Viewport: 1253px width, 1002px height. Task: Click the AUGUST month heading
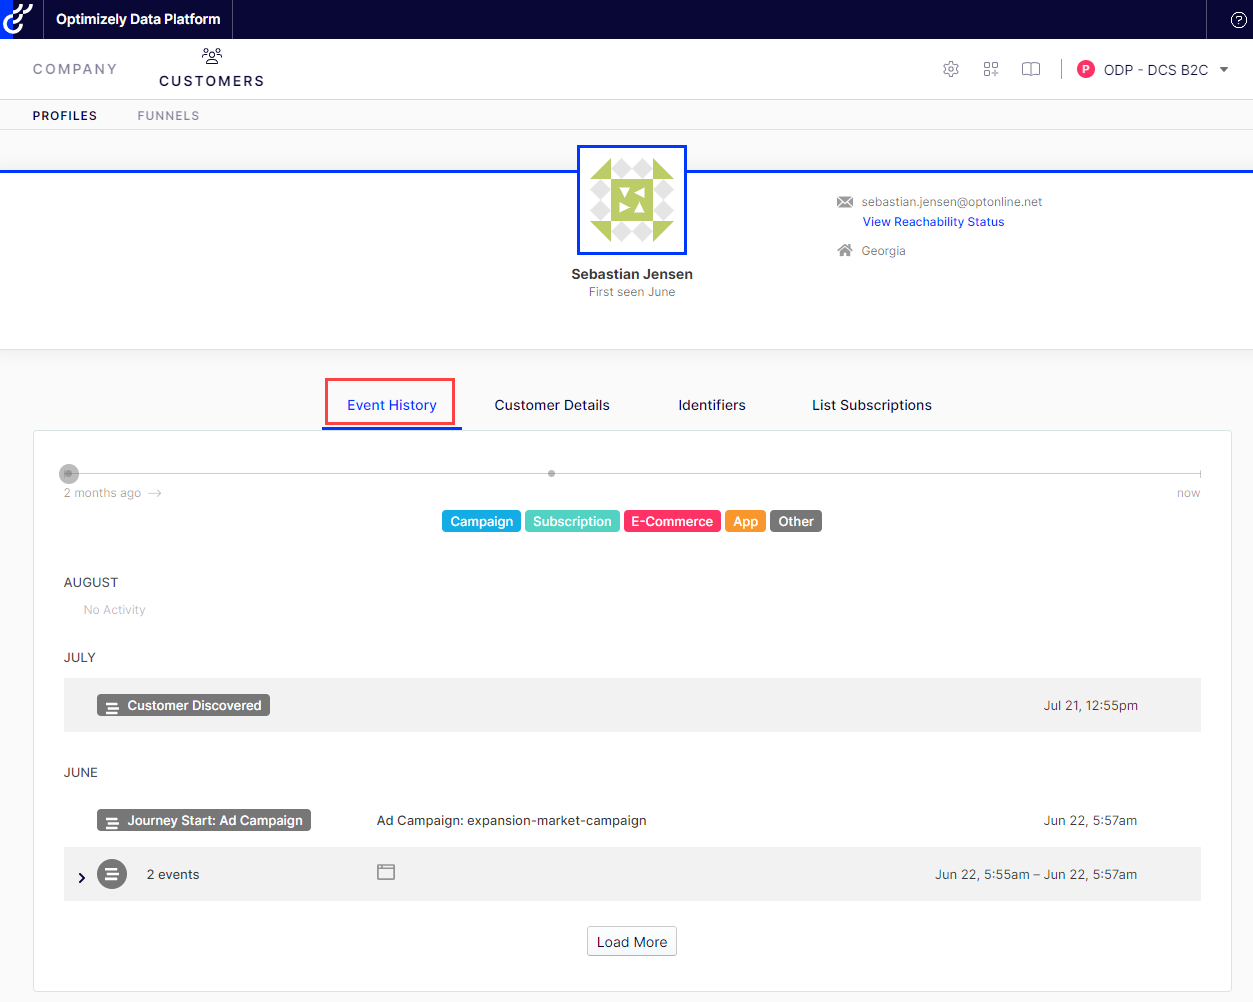pos(91,582)
